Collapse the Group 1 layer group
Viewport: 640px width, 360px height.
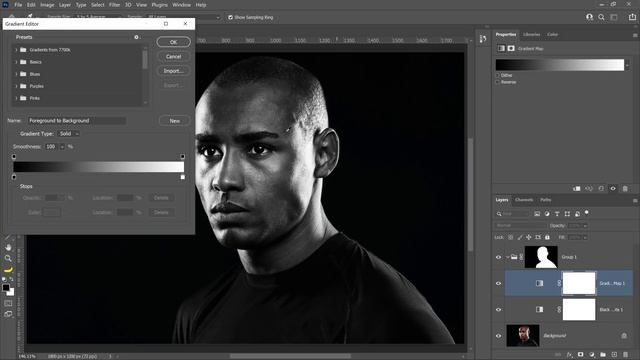point(507,257)
